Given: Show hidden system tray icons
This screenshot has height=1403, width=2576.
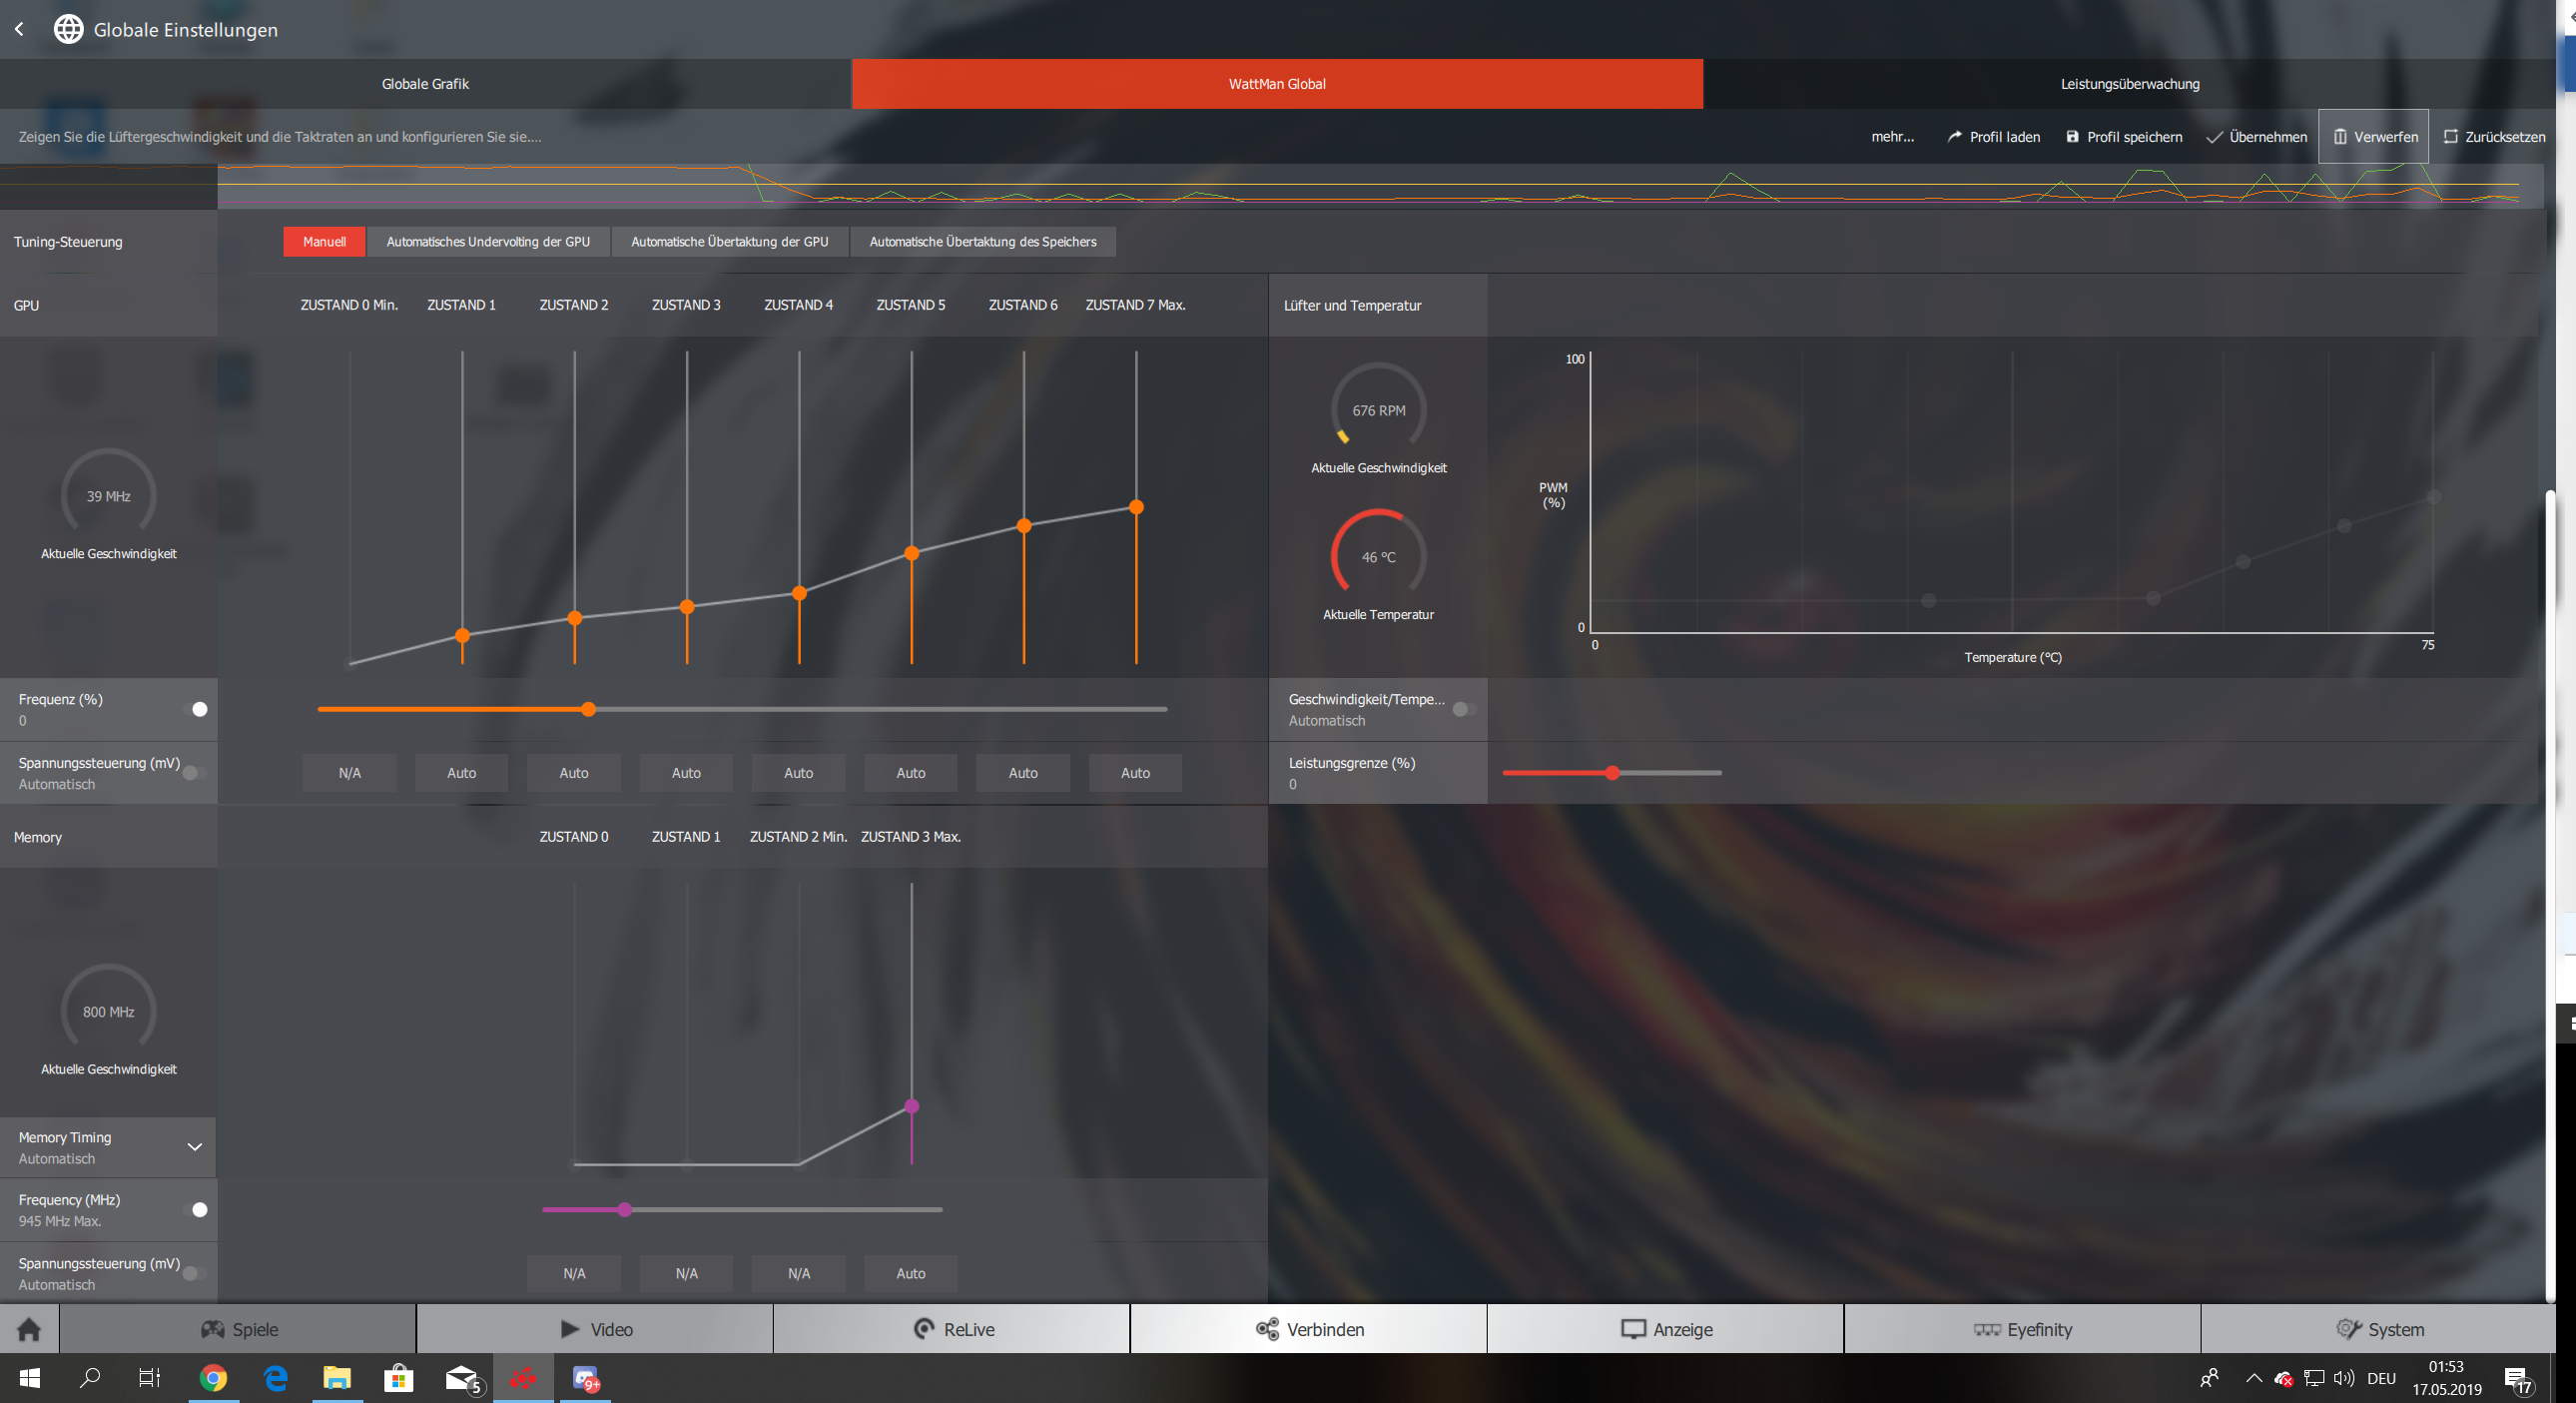Looking at the screenshot, I should click(x=2253, y=1378).
